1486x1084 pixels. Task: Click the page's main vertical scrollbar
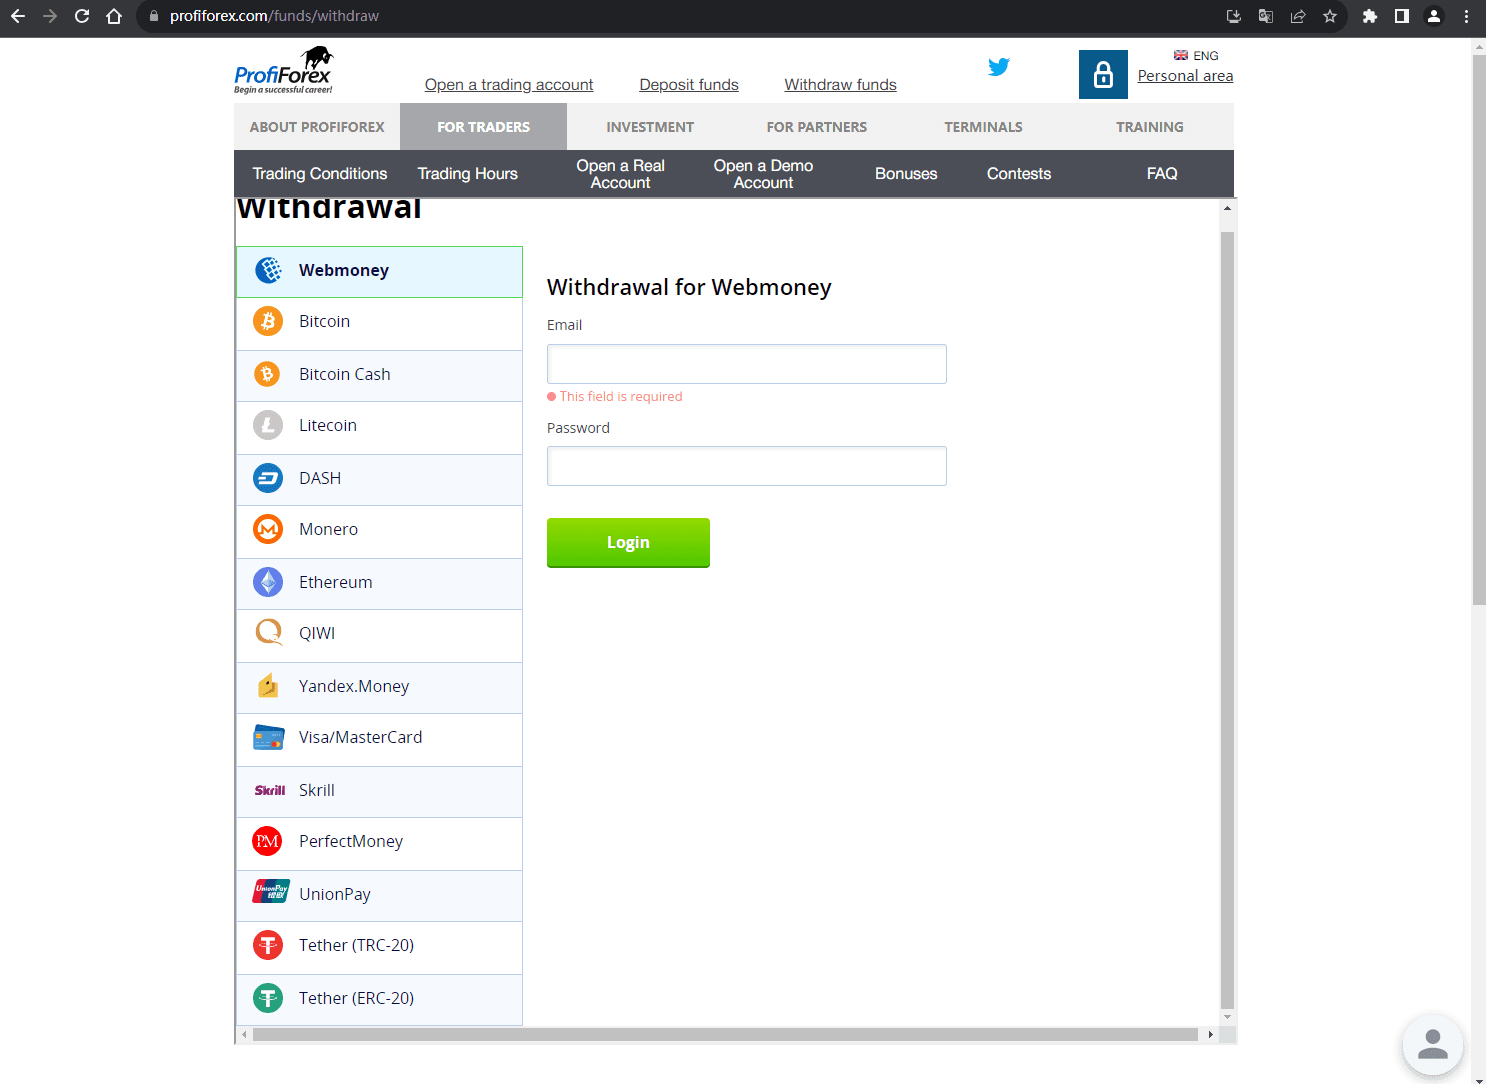(1479, 330)
